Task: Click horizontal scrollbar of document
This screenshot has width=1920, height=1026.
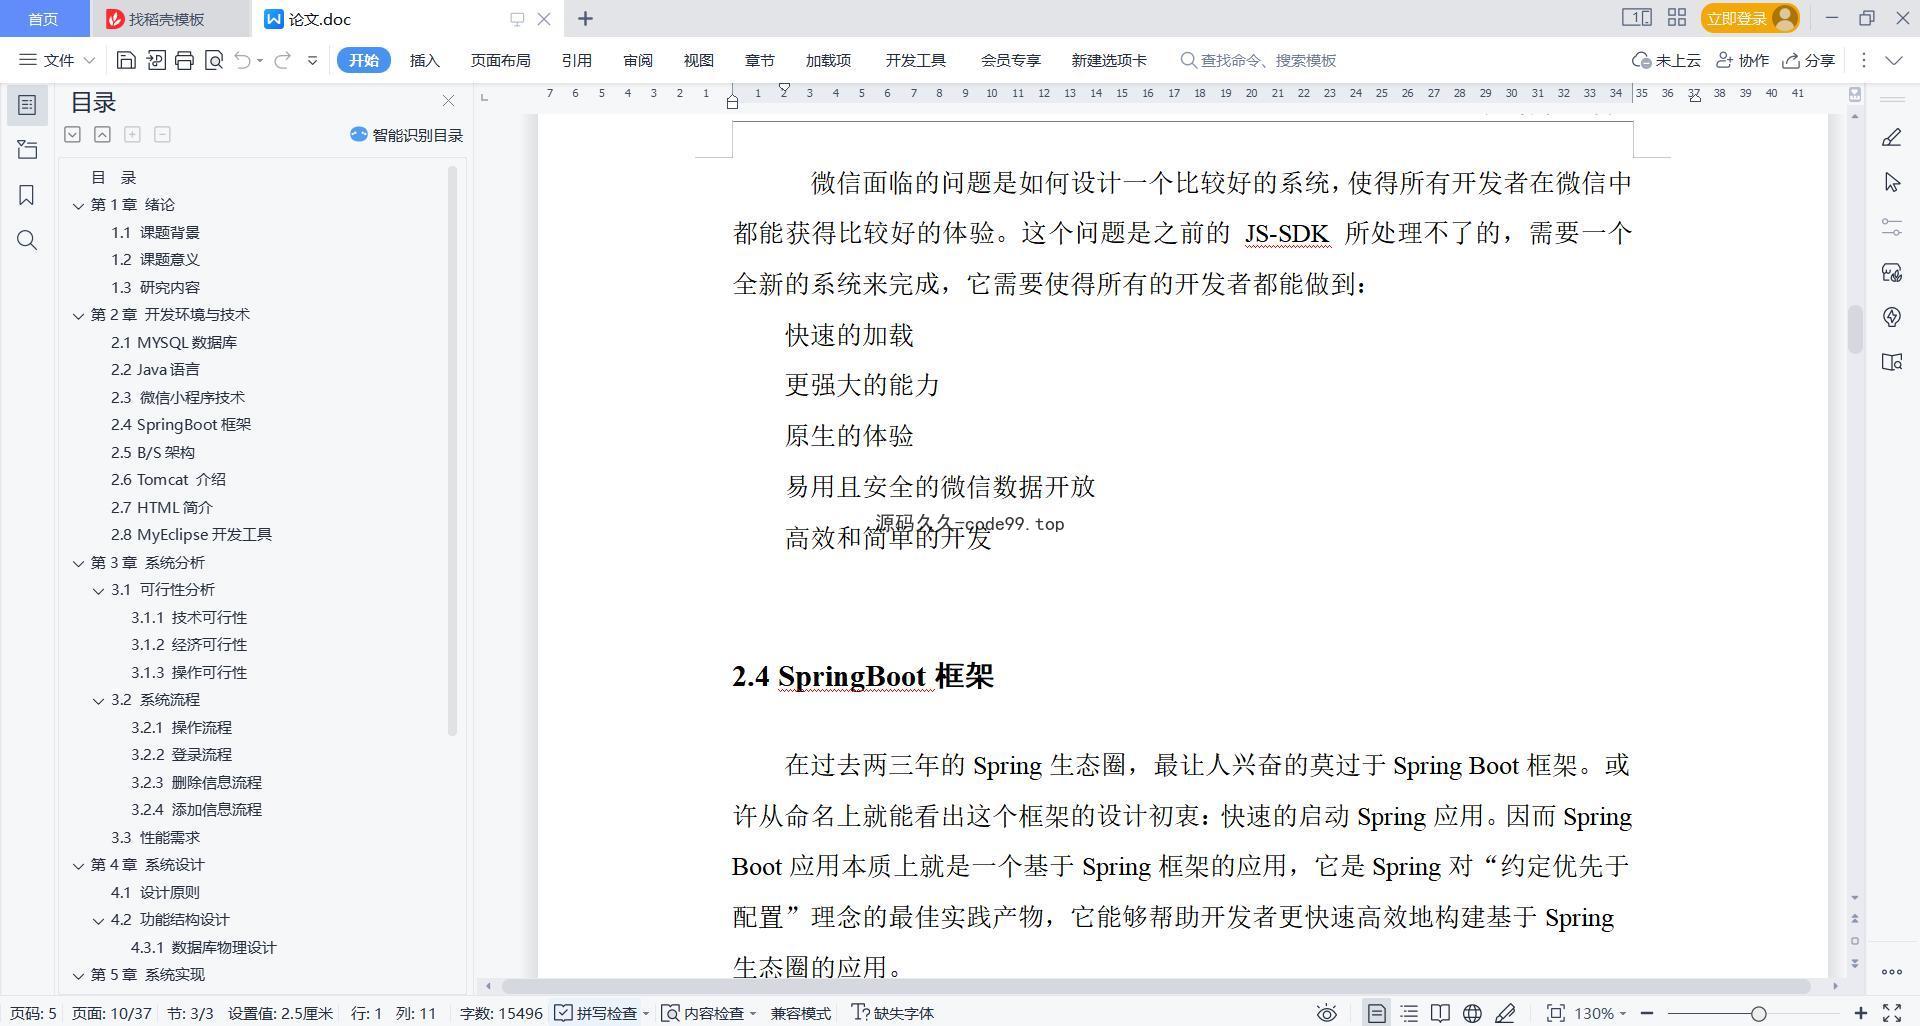Action: (1155, 986)
